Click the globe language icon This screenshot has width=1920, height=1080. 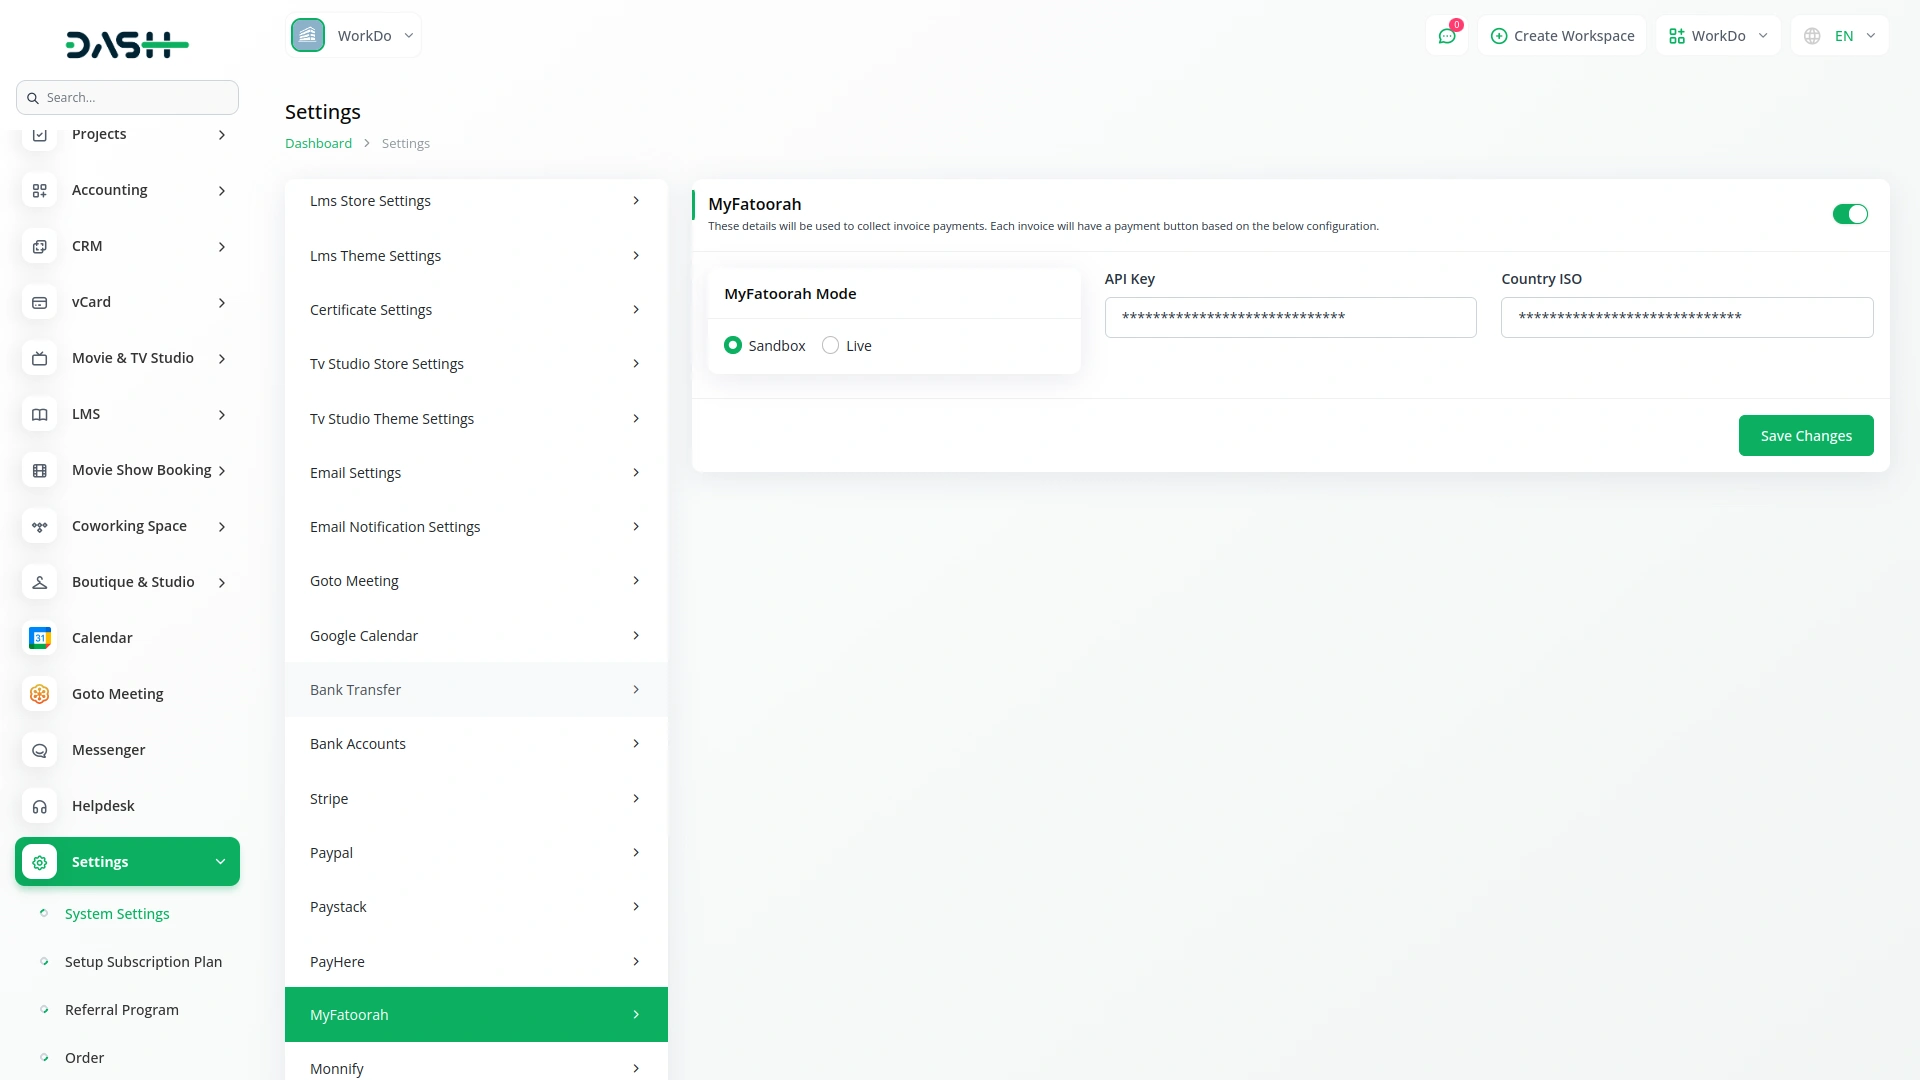pyautogui.click(x=1812, y=36)
